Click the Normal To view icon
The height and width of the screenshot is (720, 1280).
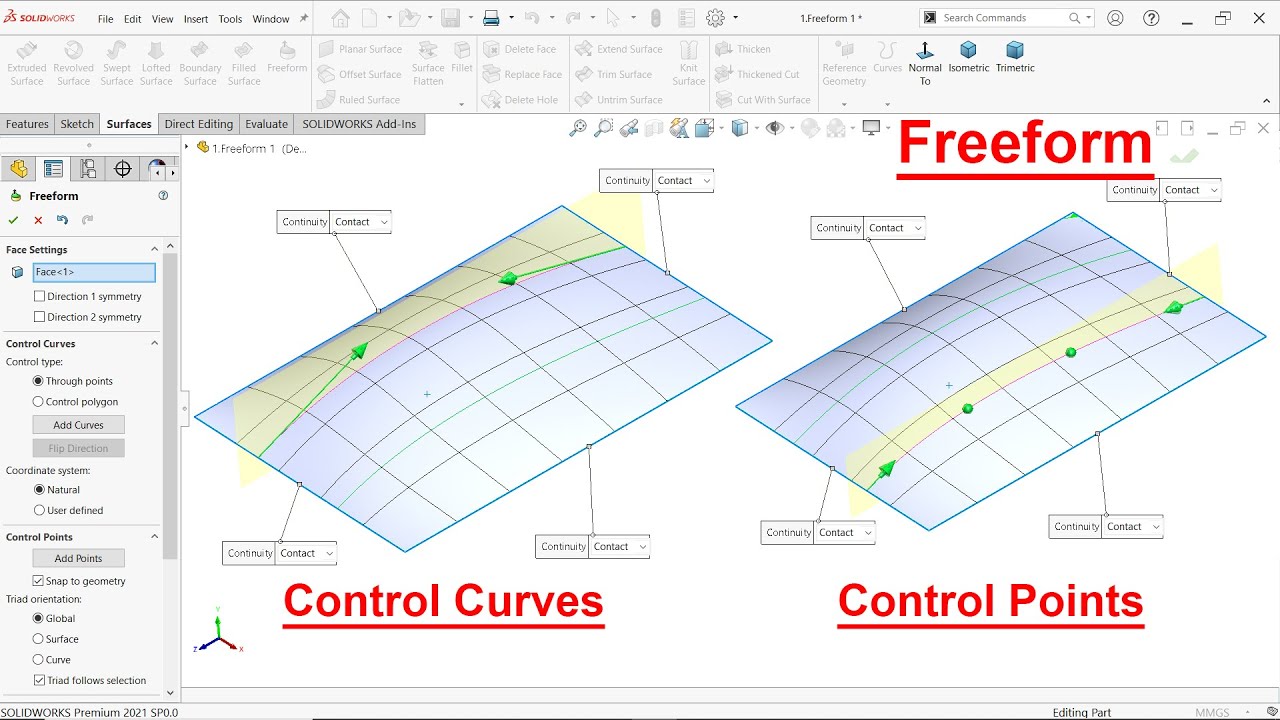click(x=924, y=50)
